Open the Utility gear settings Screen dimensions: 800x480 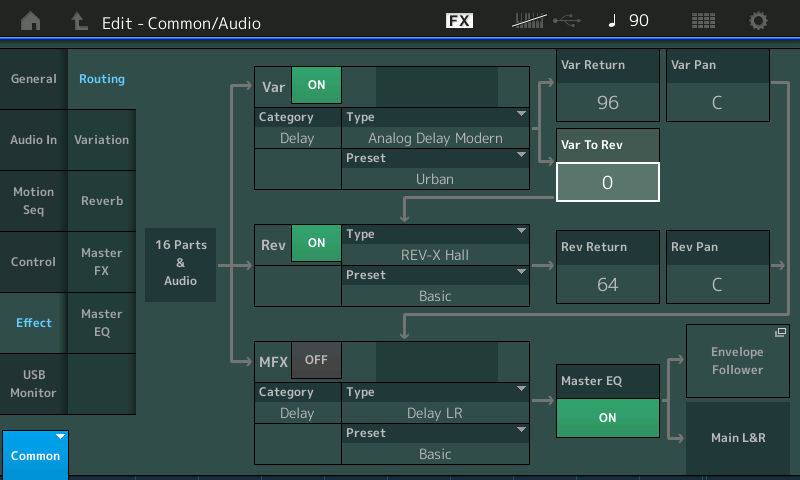(759, 21)
